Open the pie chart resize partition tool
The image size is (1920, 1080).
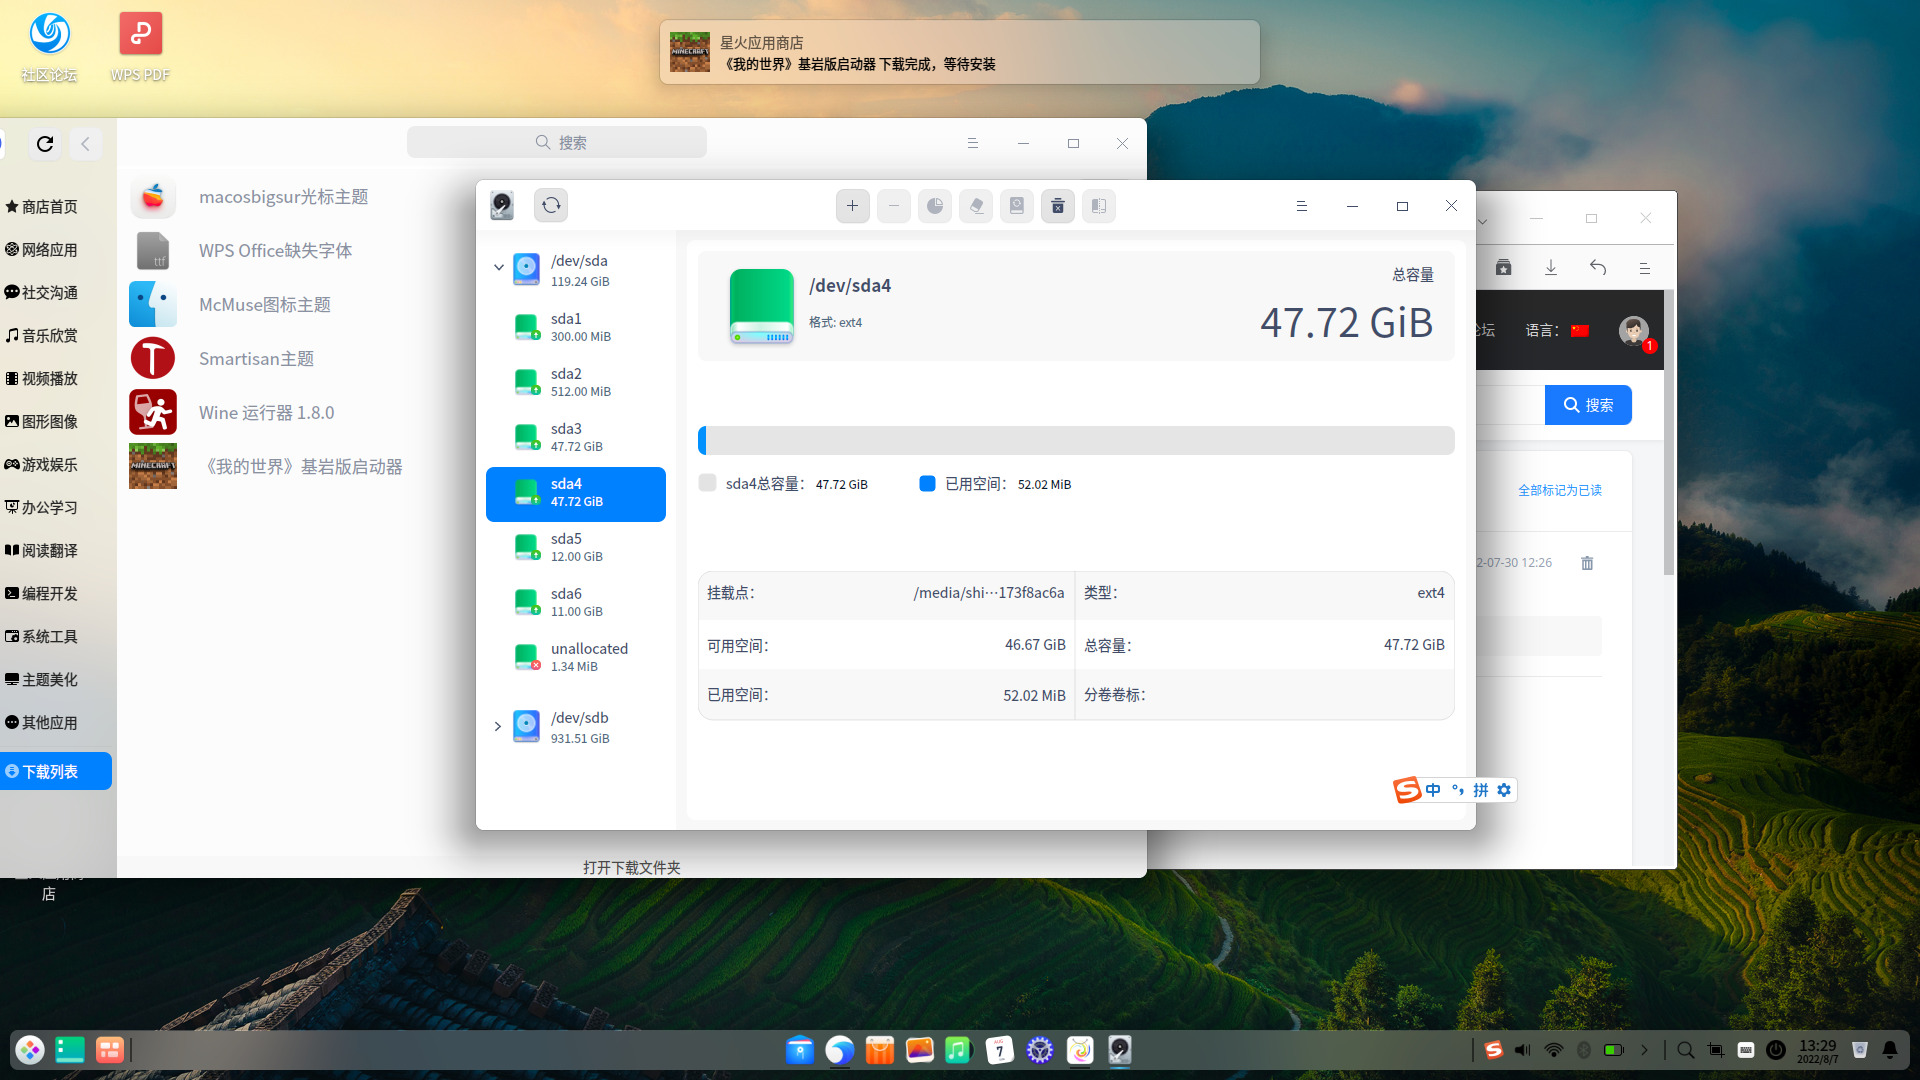click(x=935, y=206)
